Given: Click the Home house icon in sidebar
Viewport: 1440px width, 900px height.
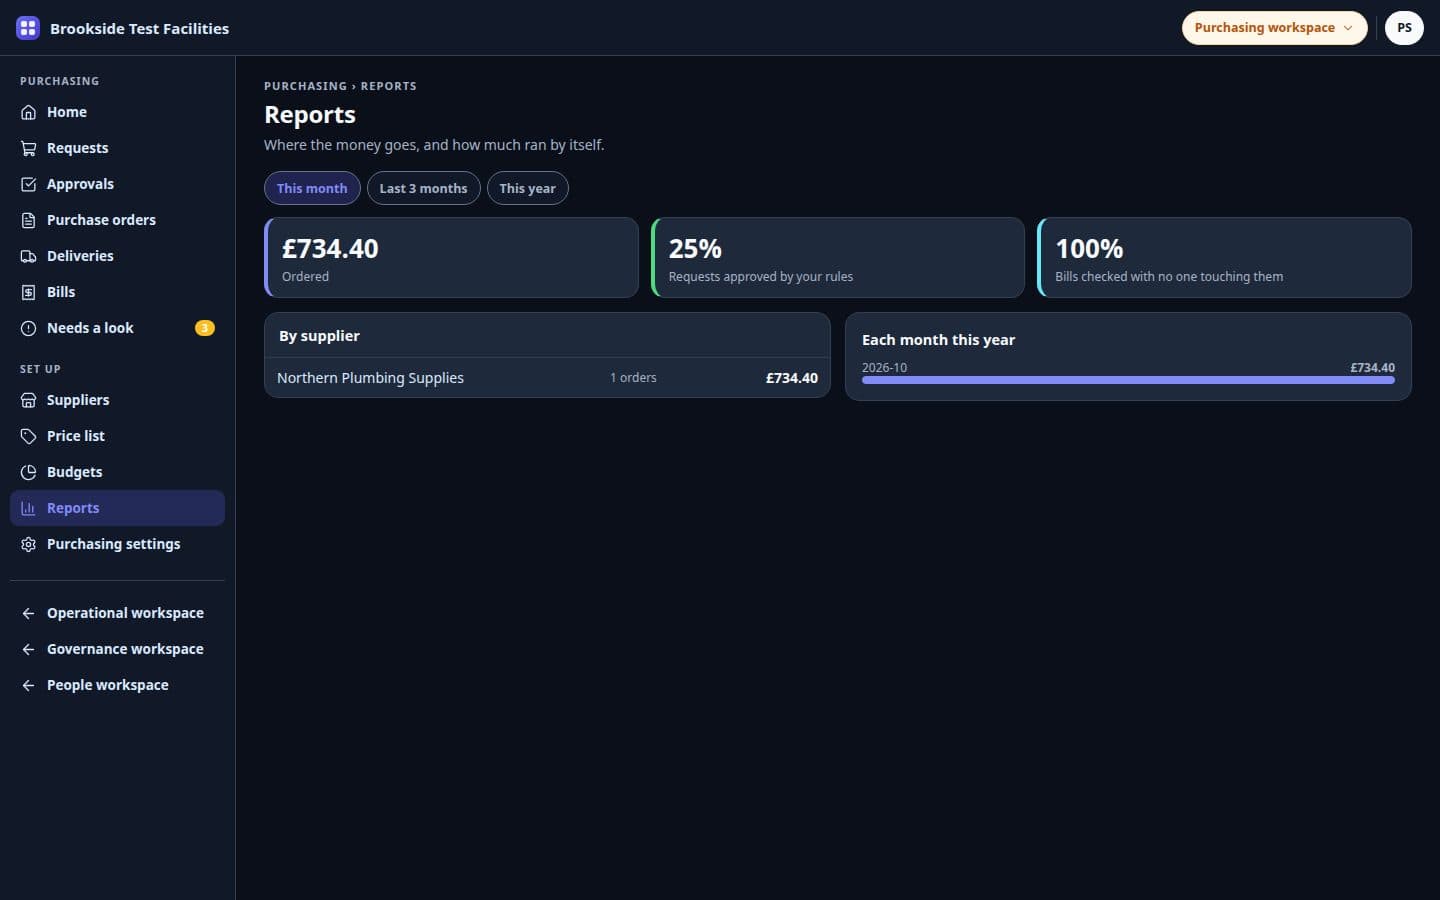Looking at the screenshot, I should [28, 112].
